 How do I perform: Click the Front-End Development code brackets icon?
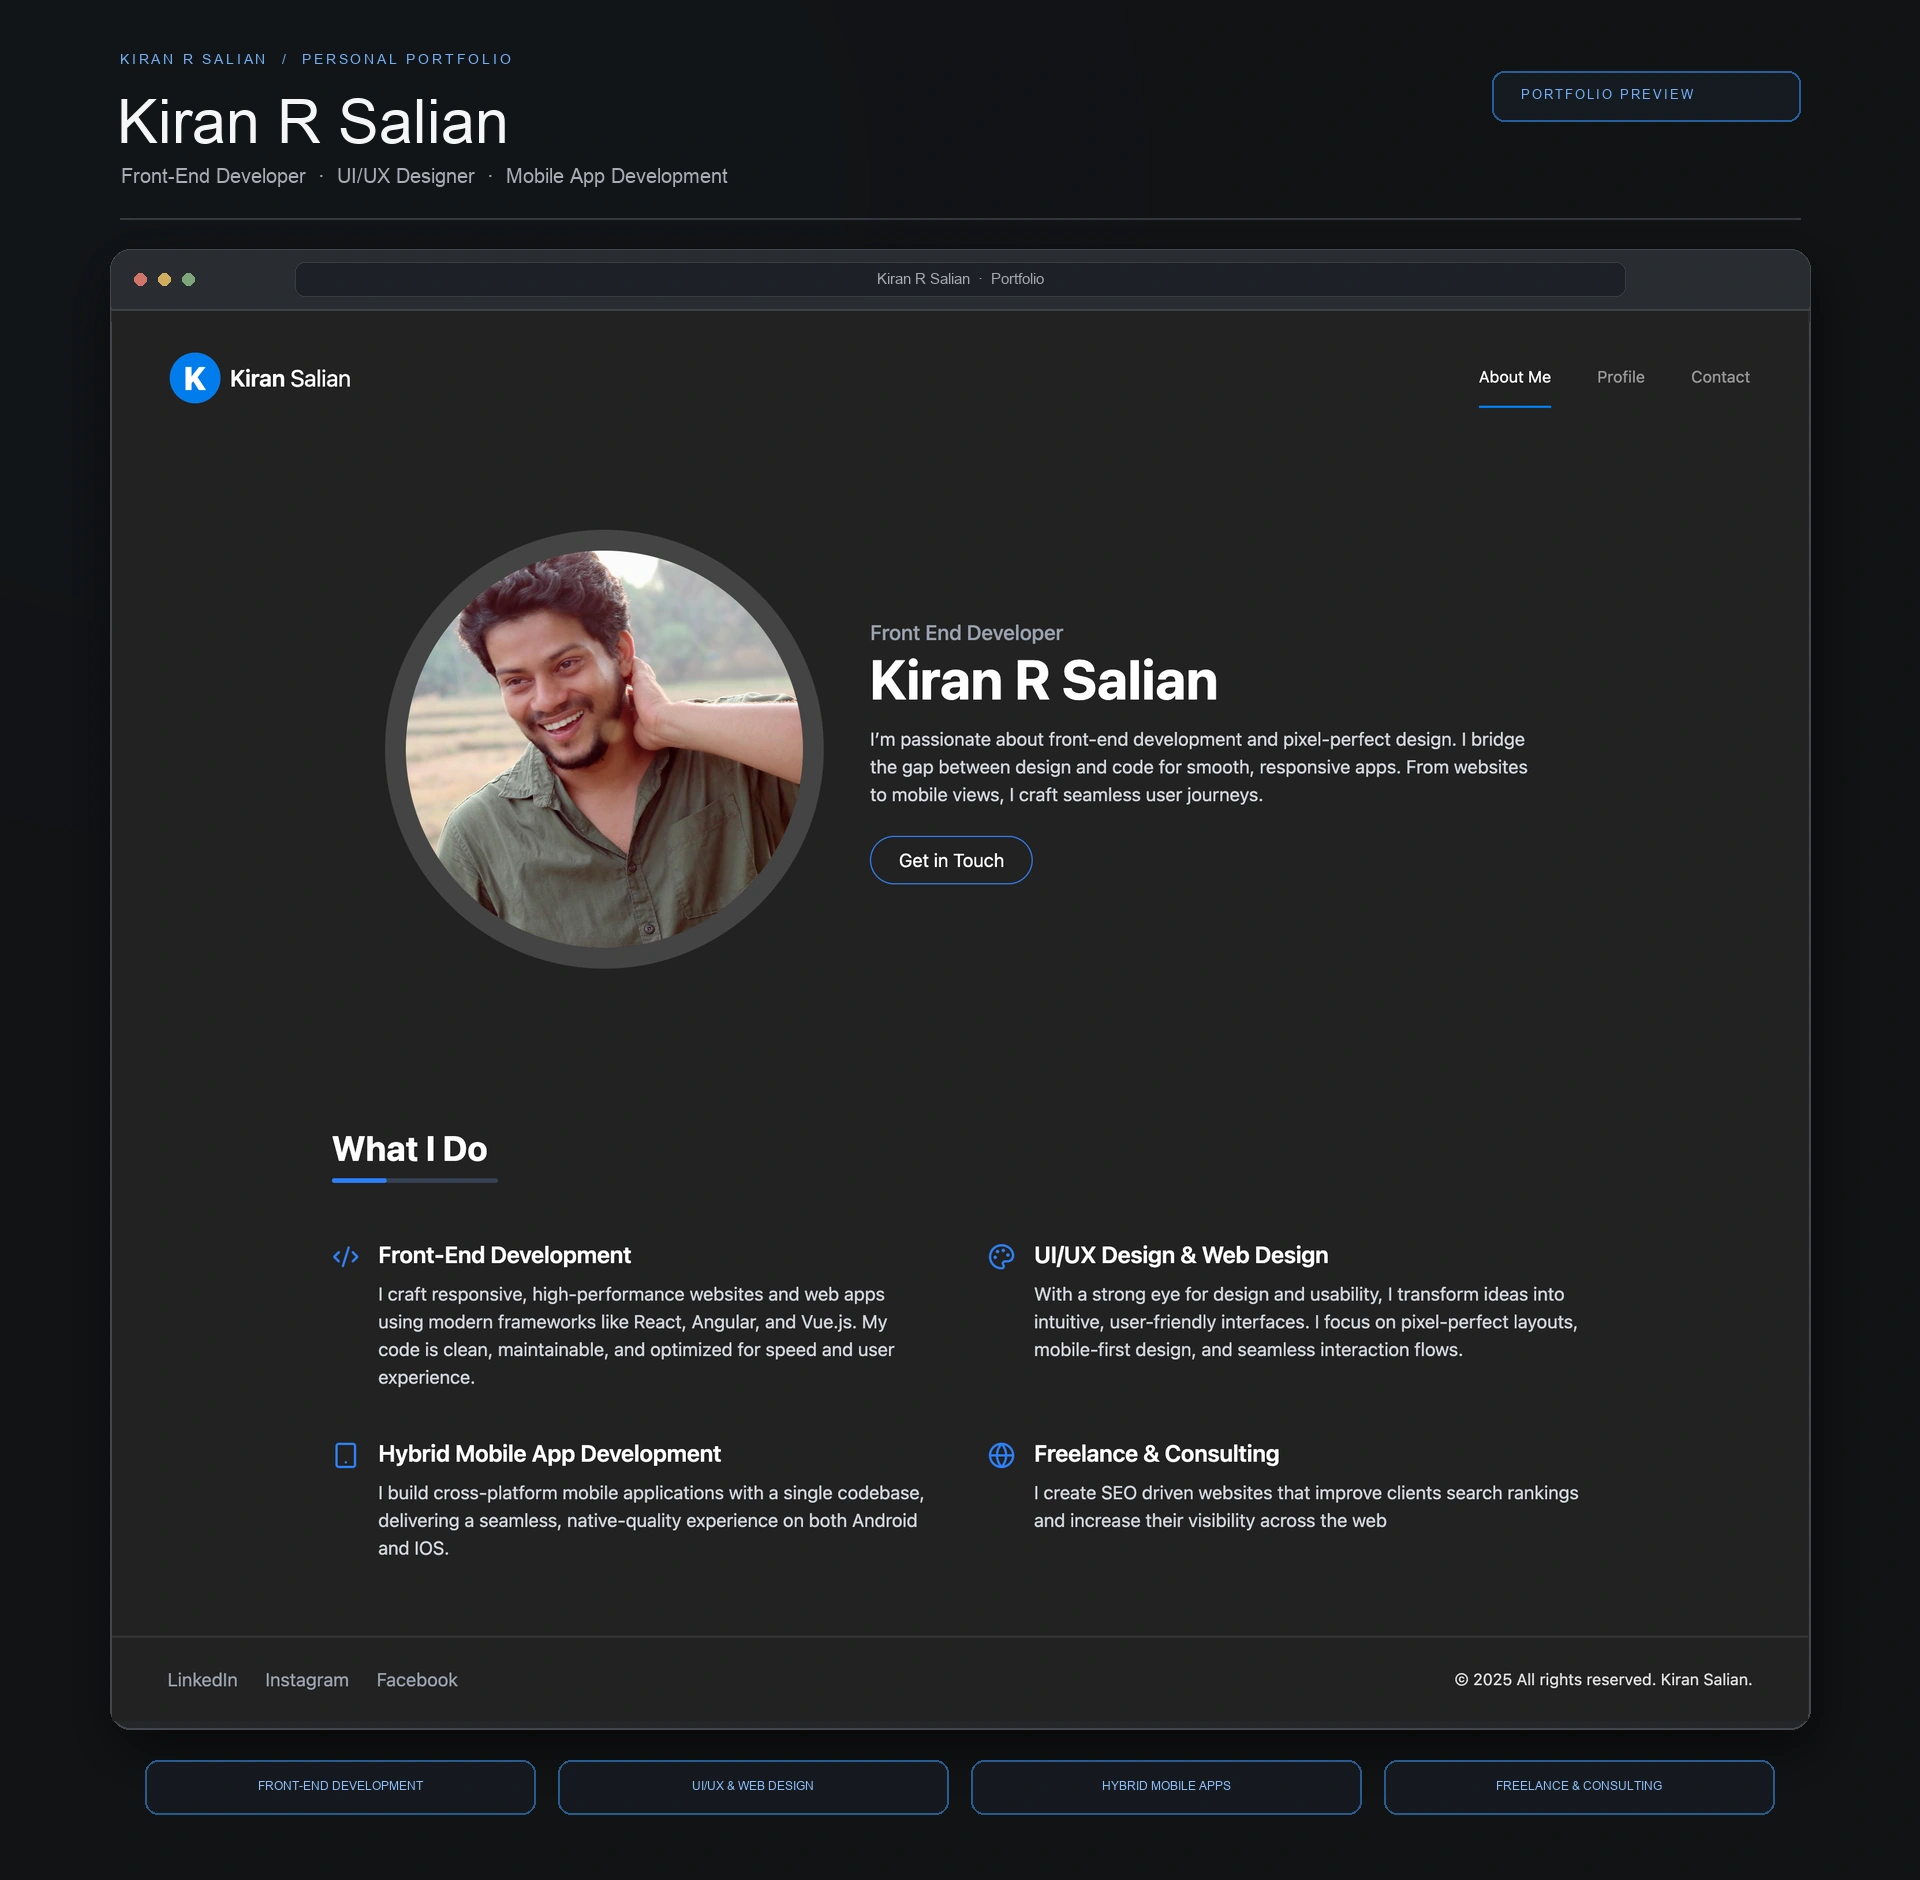(x=345, y=1257)
